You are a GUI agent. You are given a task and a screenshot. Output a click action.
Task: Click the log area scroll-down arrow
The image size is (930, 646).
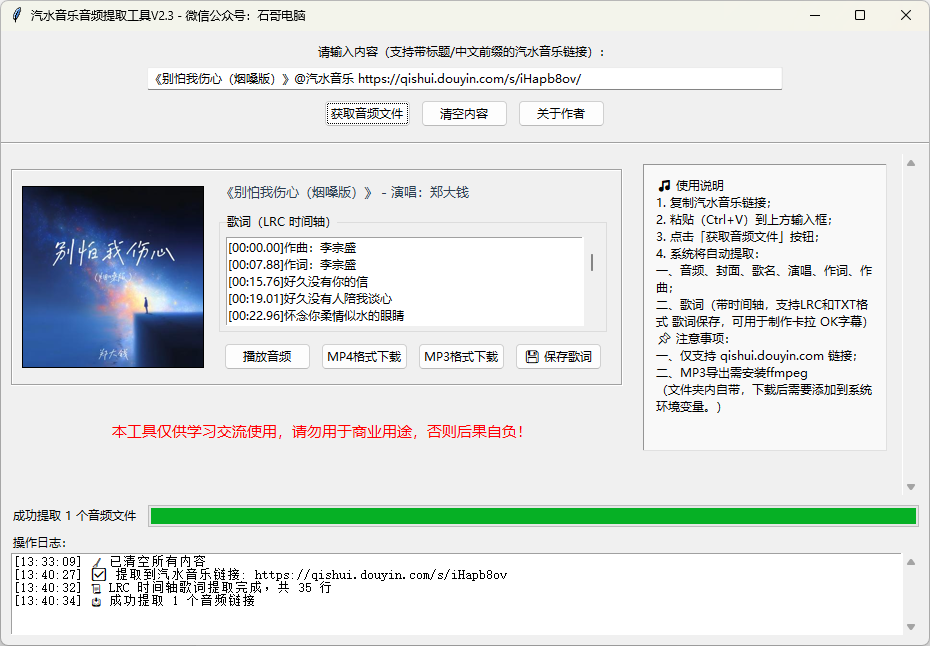tap(910, 627)
